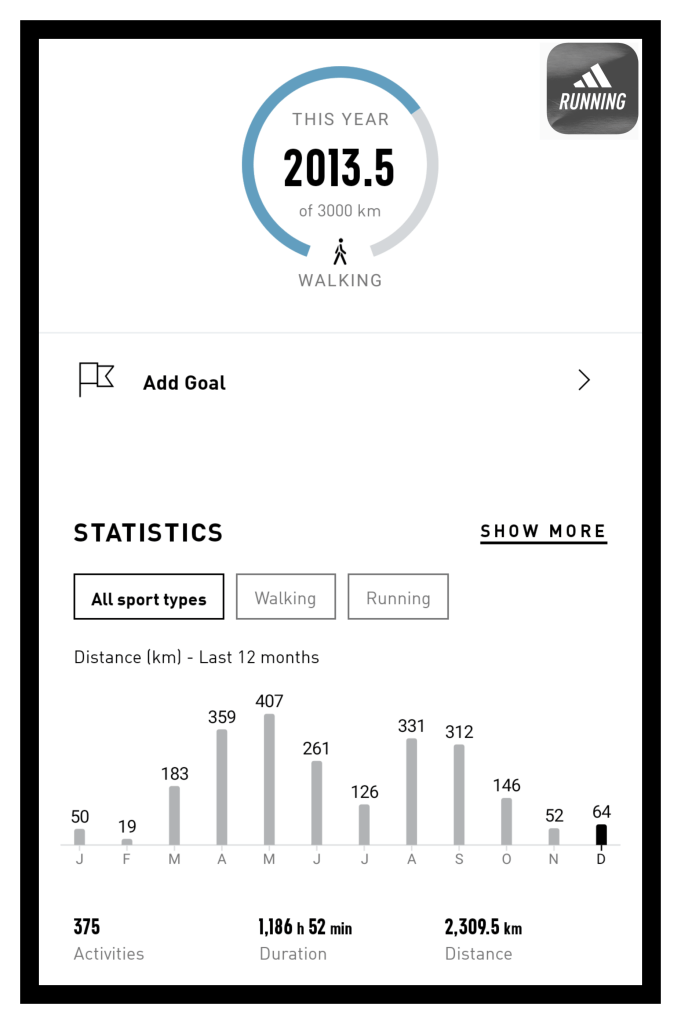Select the May bar showing 407
This screenshot has width=681, height=1024.
[269, 778]
